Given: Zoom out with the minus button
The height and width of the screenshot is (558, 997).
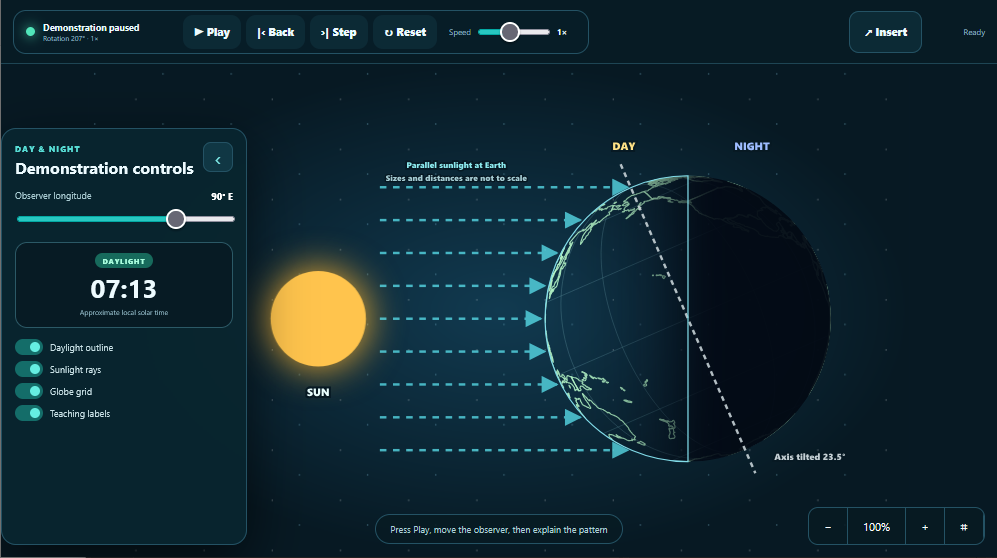Looking at the screenshot, I should pyautogui.click(x=828, y=527).
